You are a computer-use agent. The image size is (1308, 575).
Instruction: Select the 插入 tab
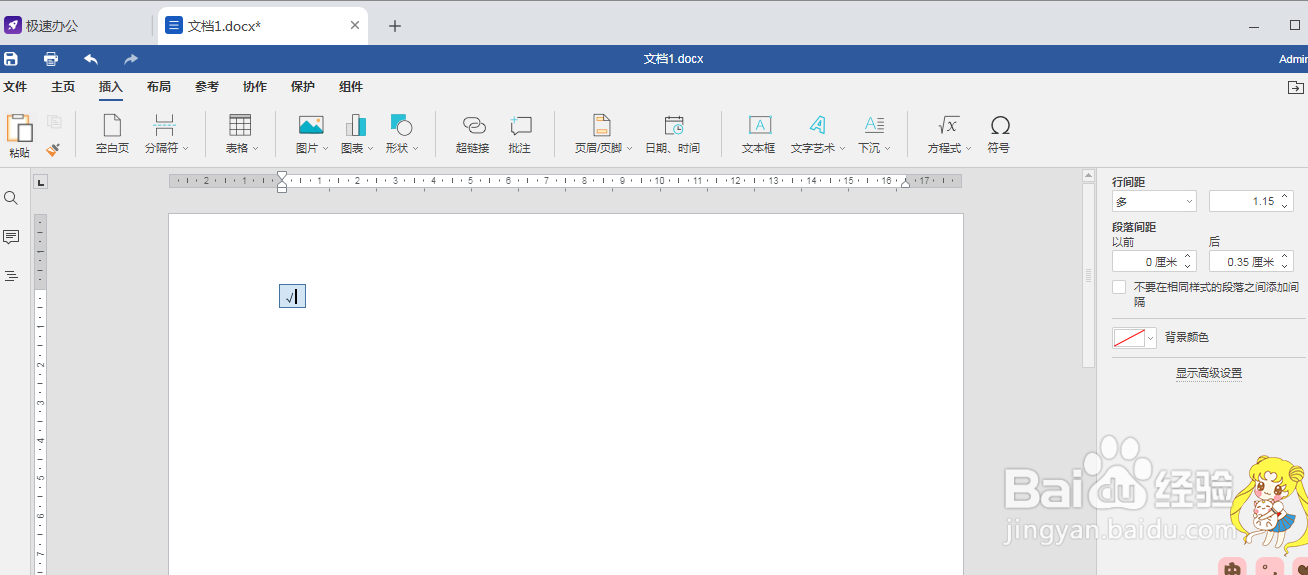click(110, 87)
